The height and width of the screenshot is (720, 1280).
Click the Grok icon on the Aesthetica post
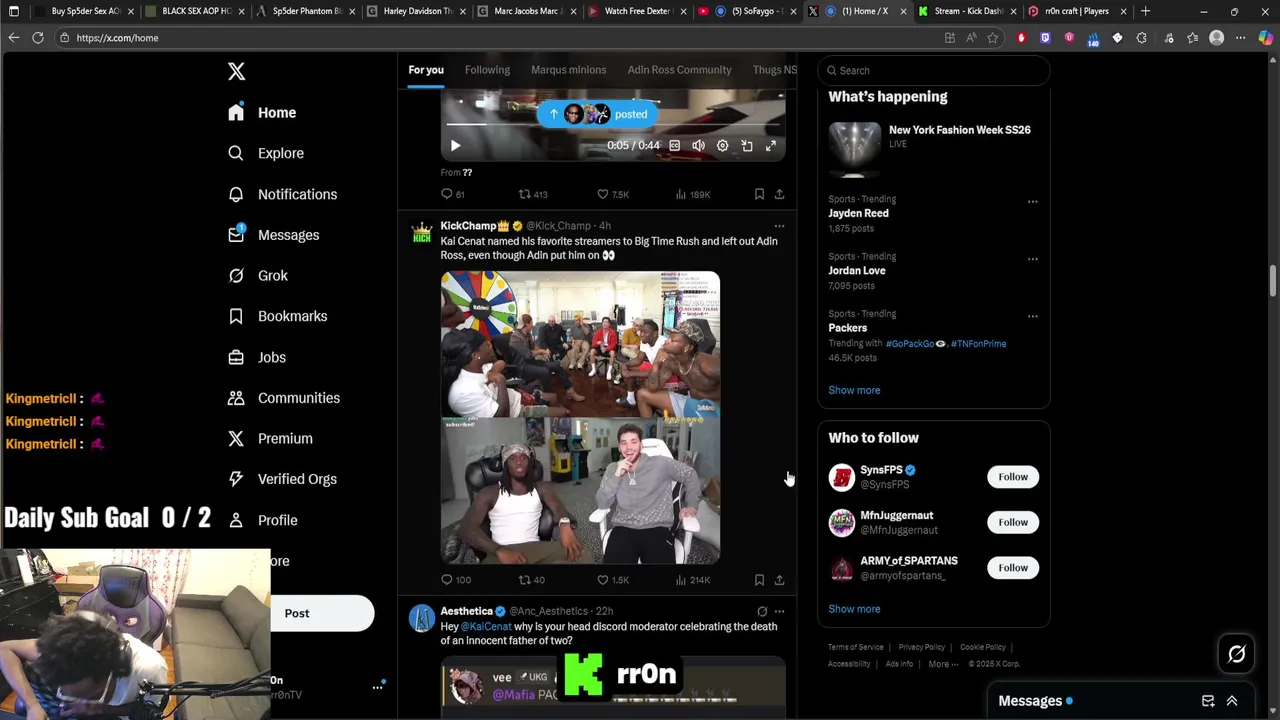pyautogui.click(x=762, y=611)
